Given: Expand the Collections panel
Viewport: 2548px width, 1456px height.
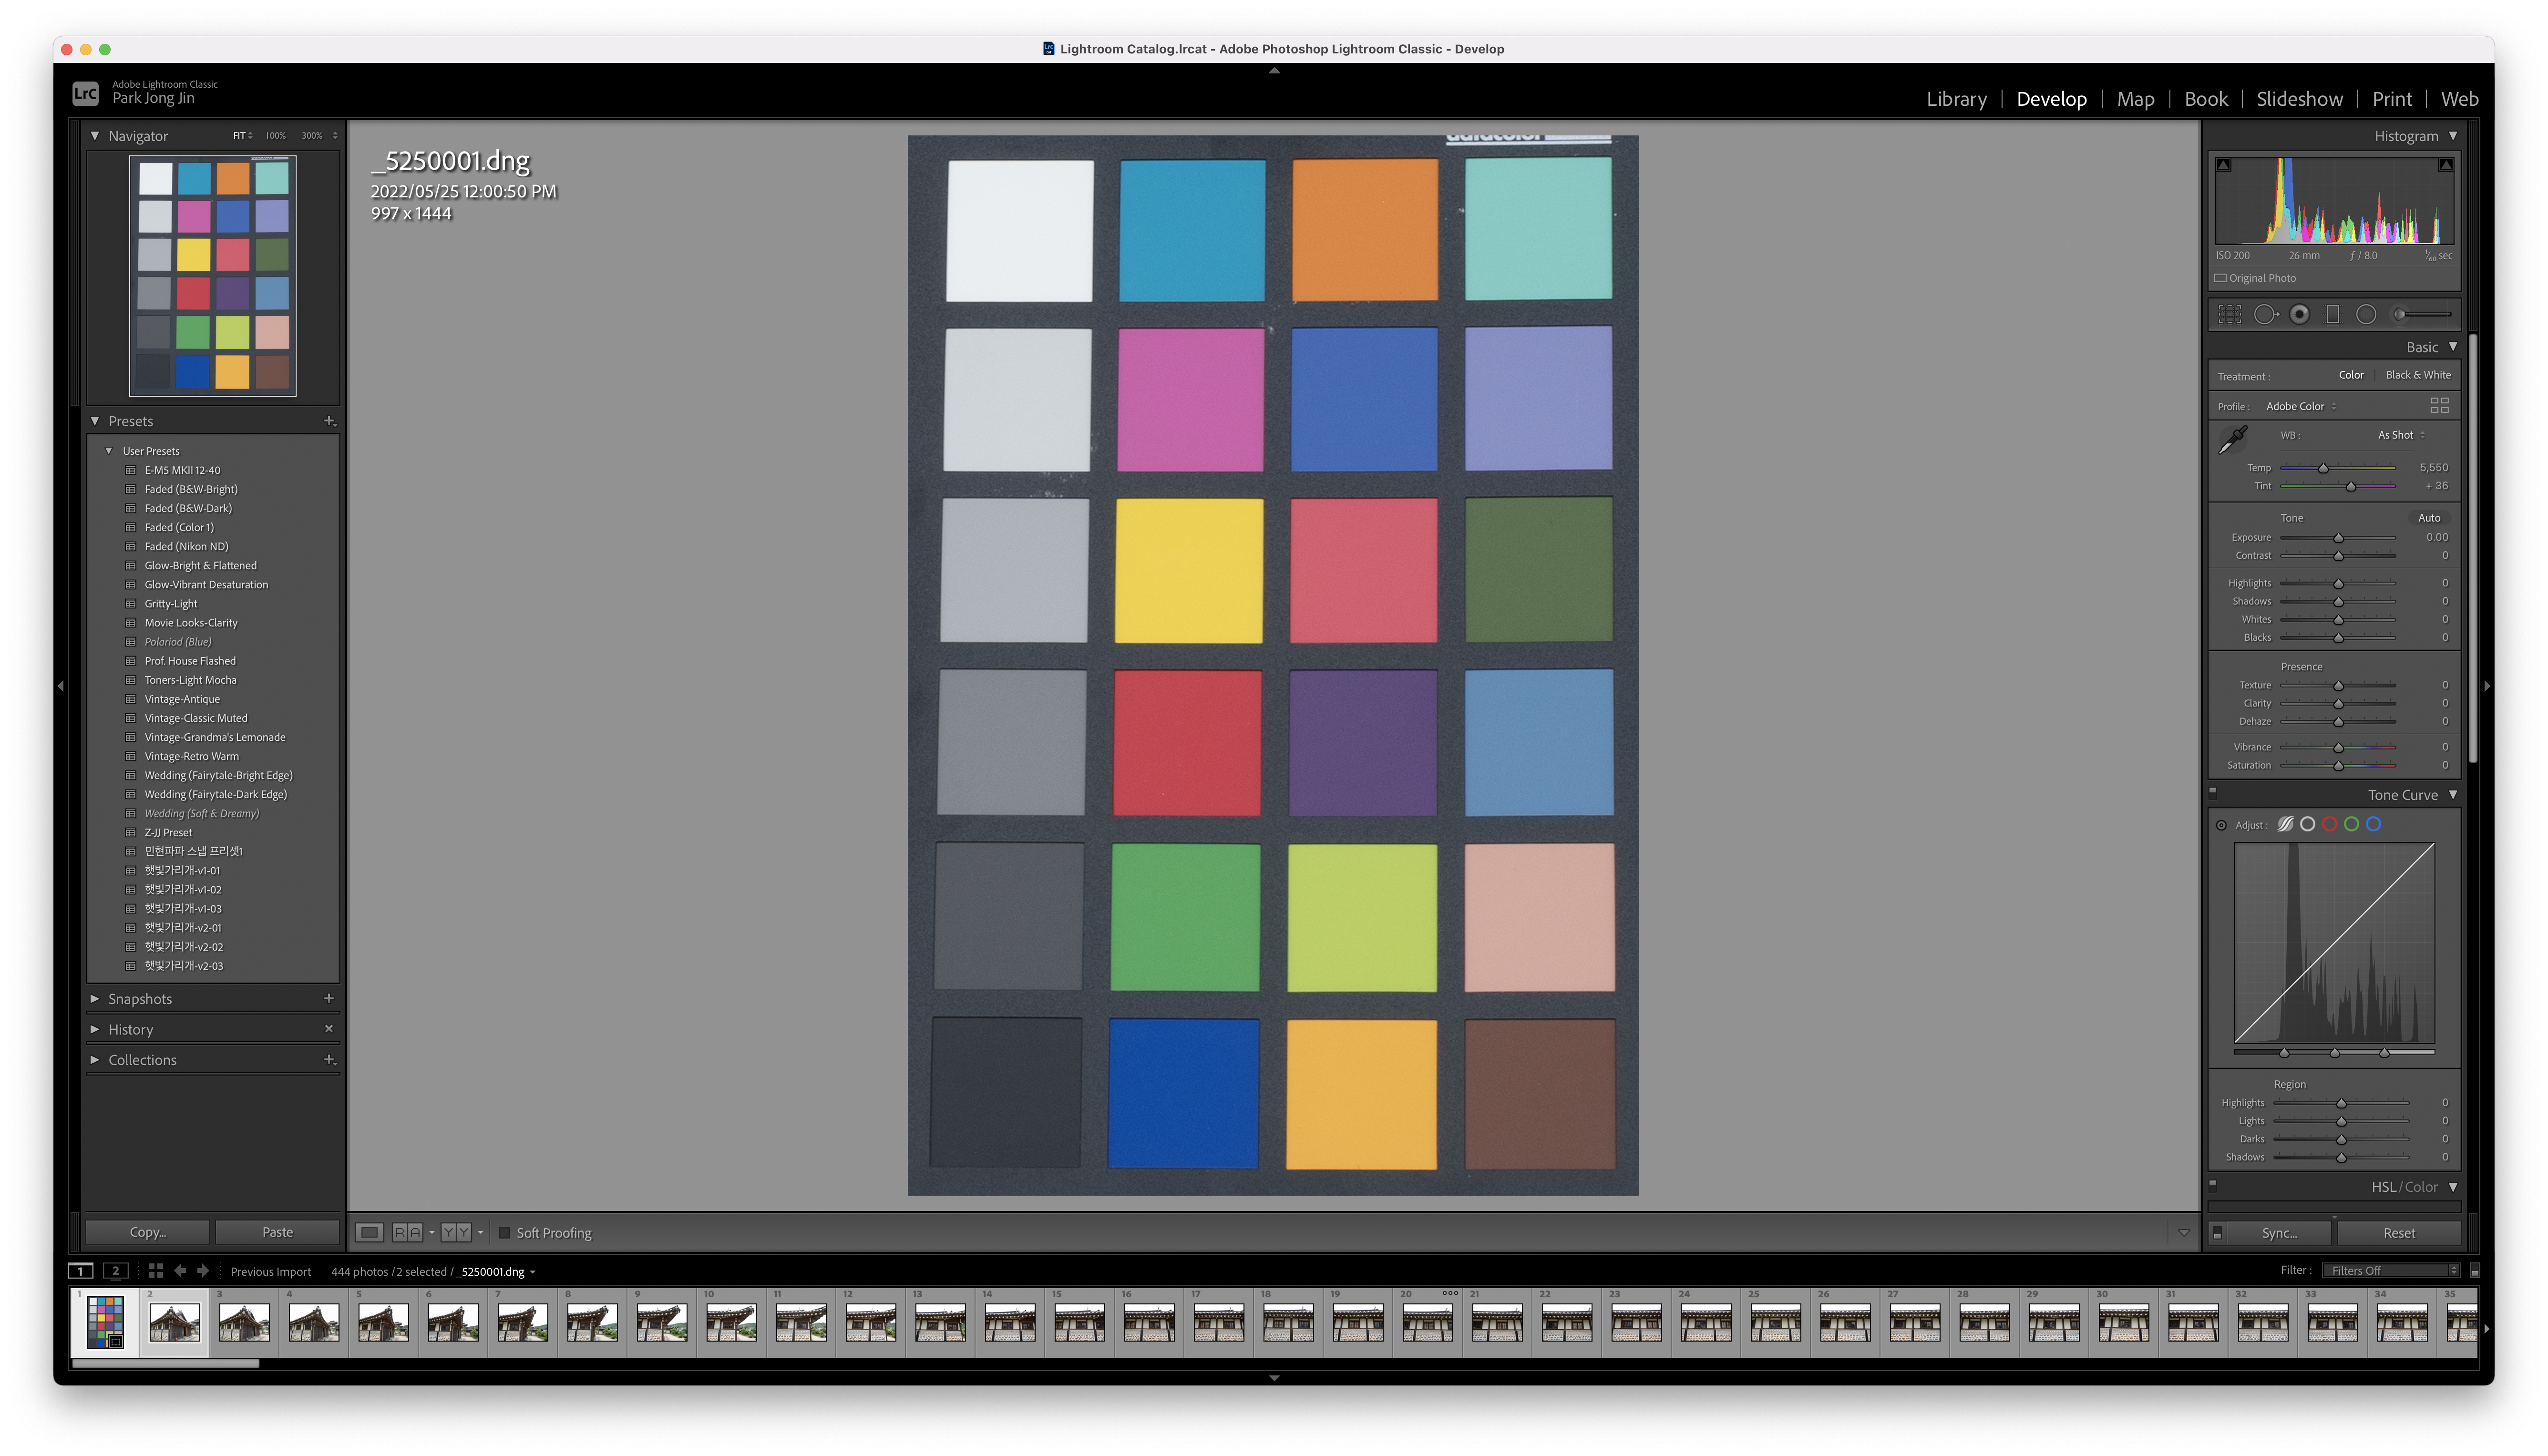Looking at the screenshot, I should point(95,1060).
